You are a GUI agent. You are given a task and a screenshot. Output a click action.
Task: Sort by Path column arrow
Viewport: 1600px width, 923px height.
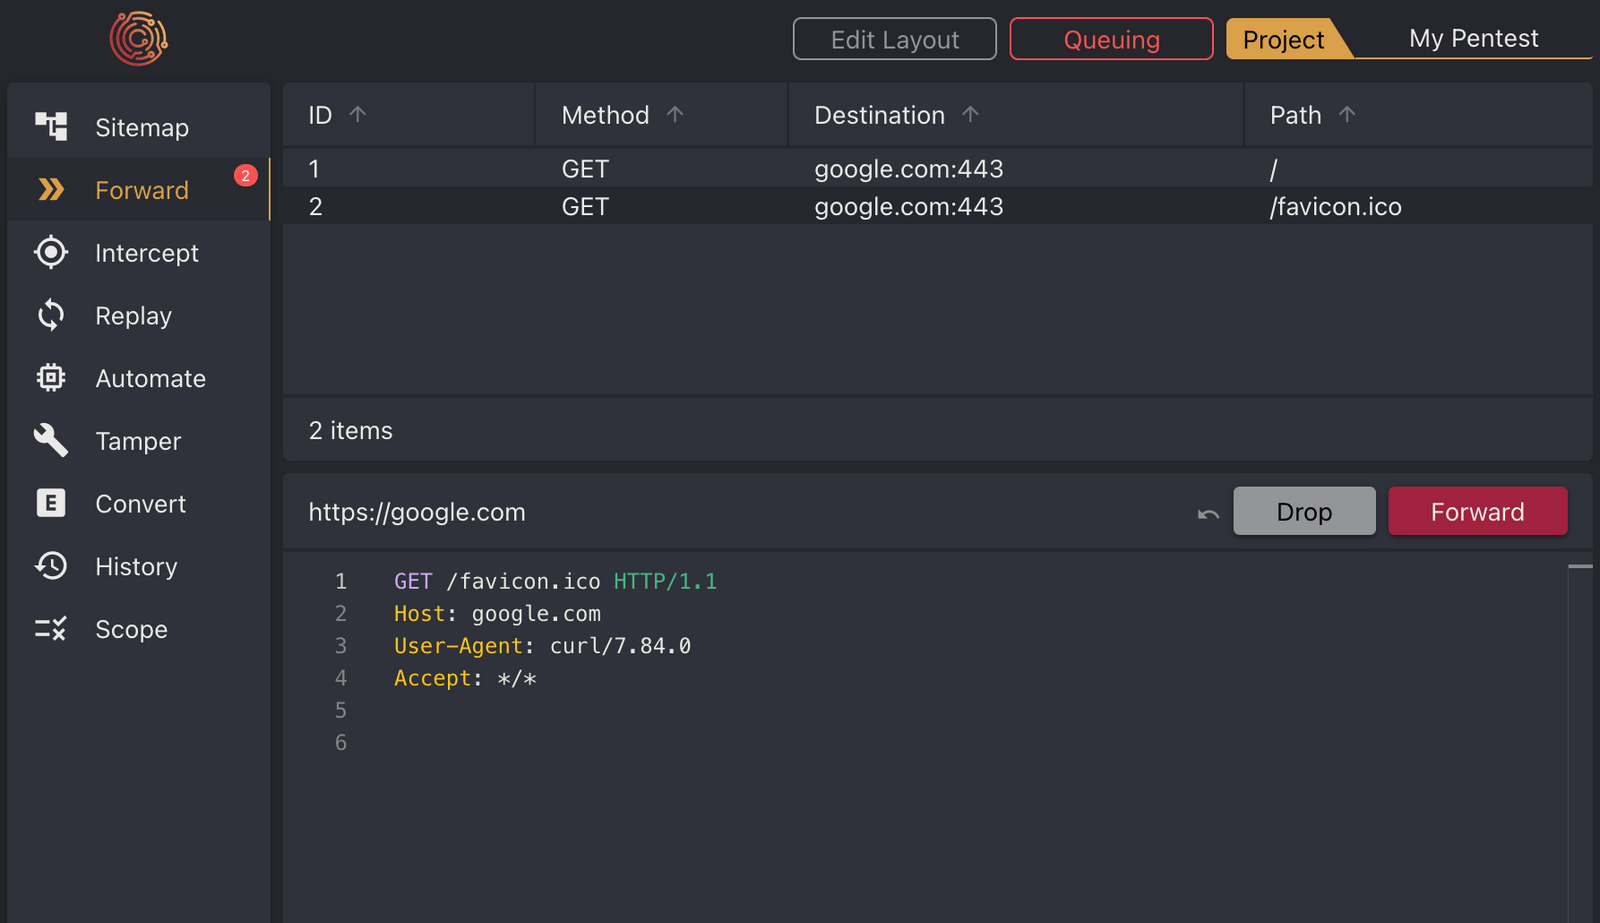pyautogui.click(x=1347, y=114)
